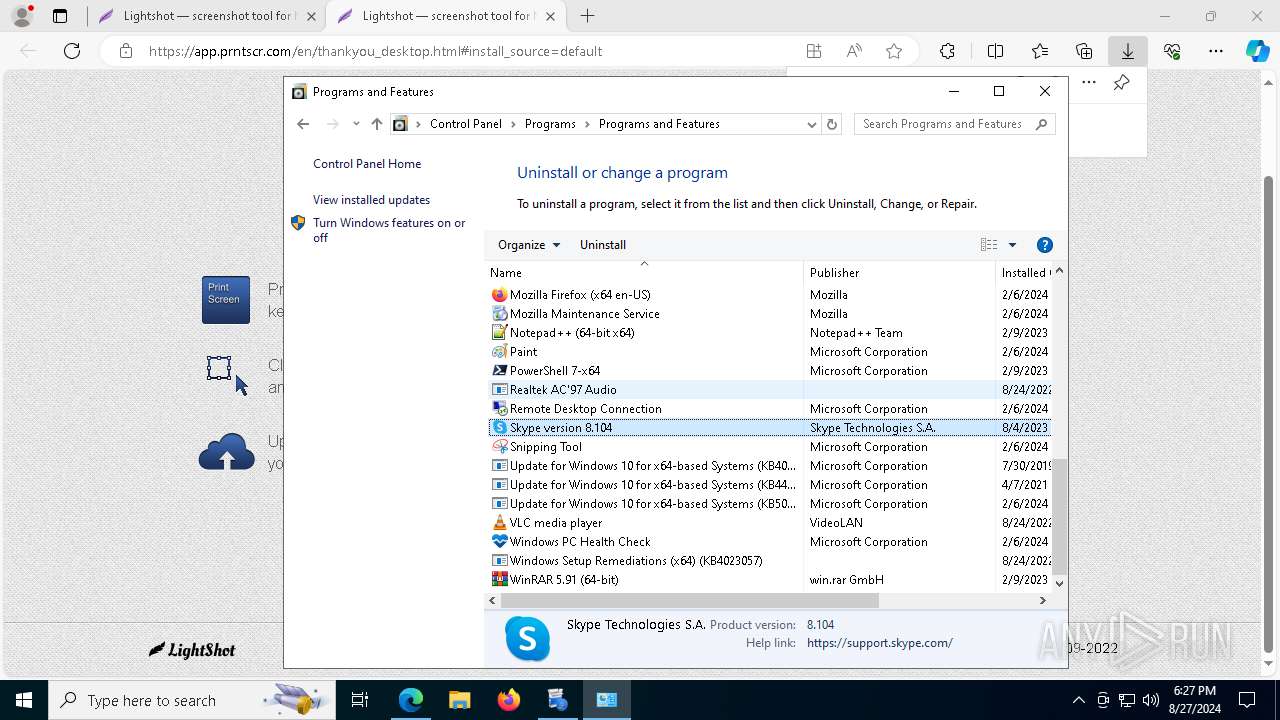Click the Realtek AC'97 Audio icon
Viewport: 1280px width, 720px height.
[x=500, y=390]
